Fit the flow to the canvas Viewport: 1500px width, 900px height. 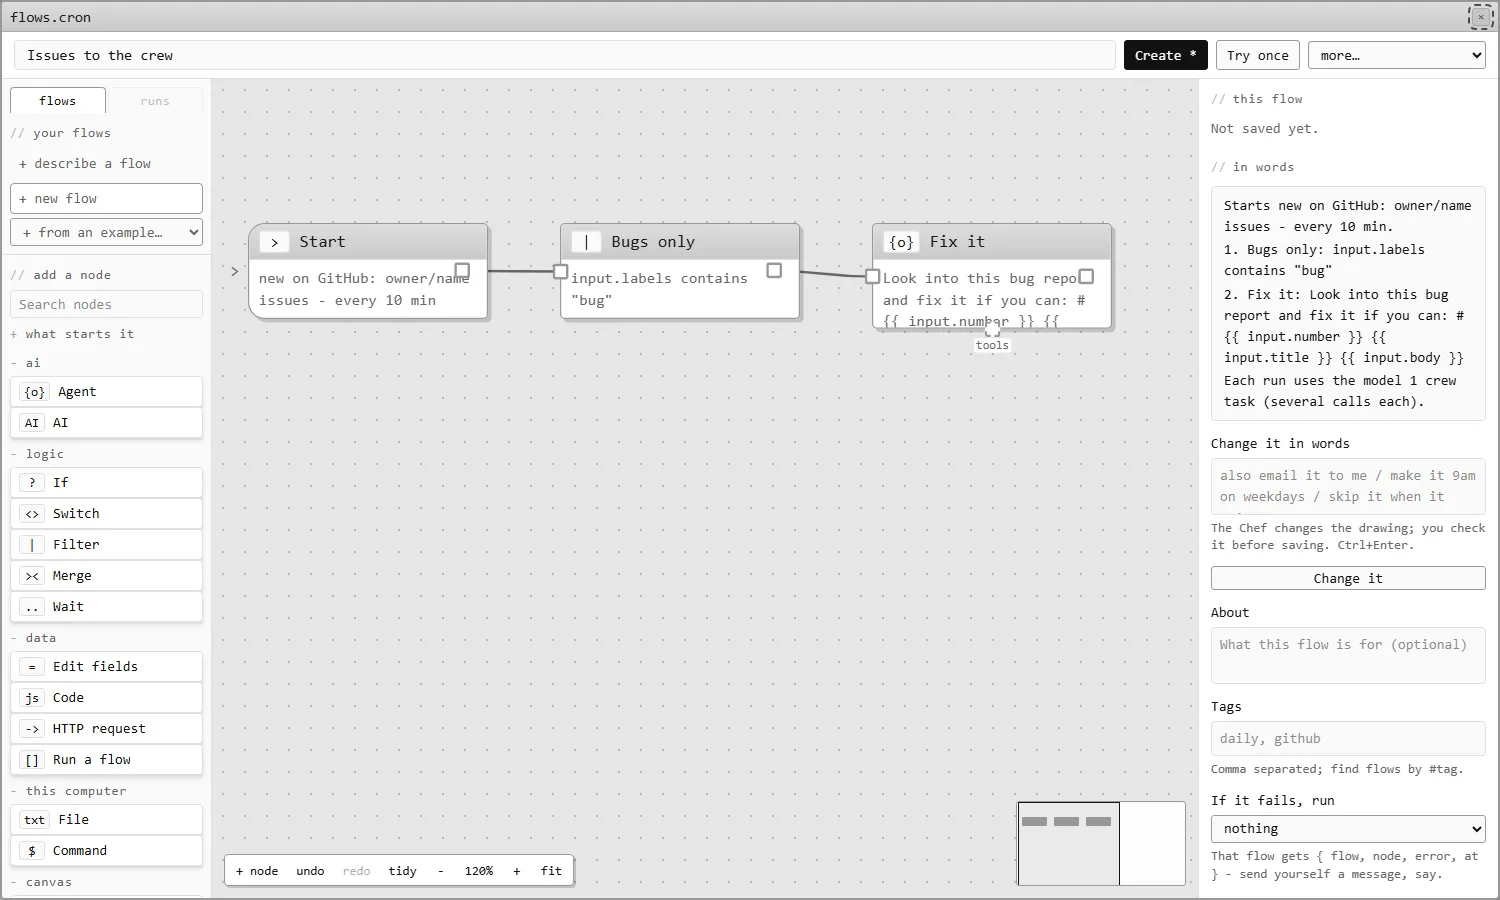(551, 871)
